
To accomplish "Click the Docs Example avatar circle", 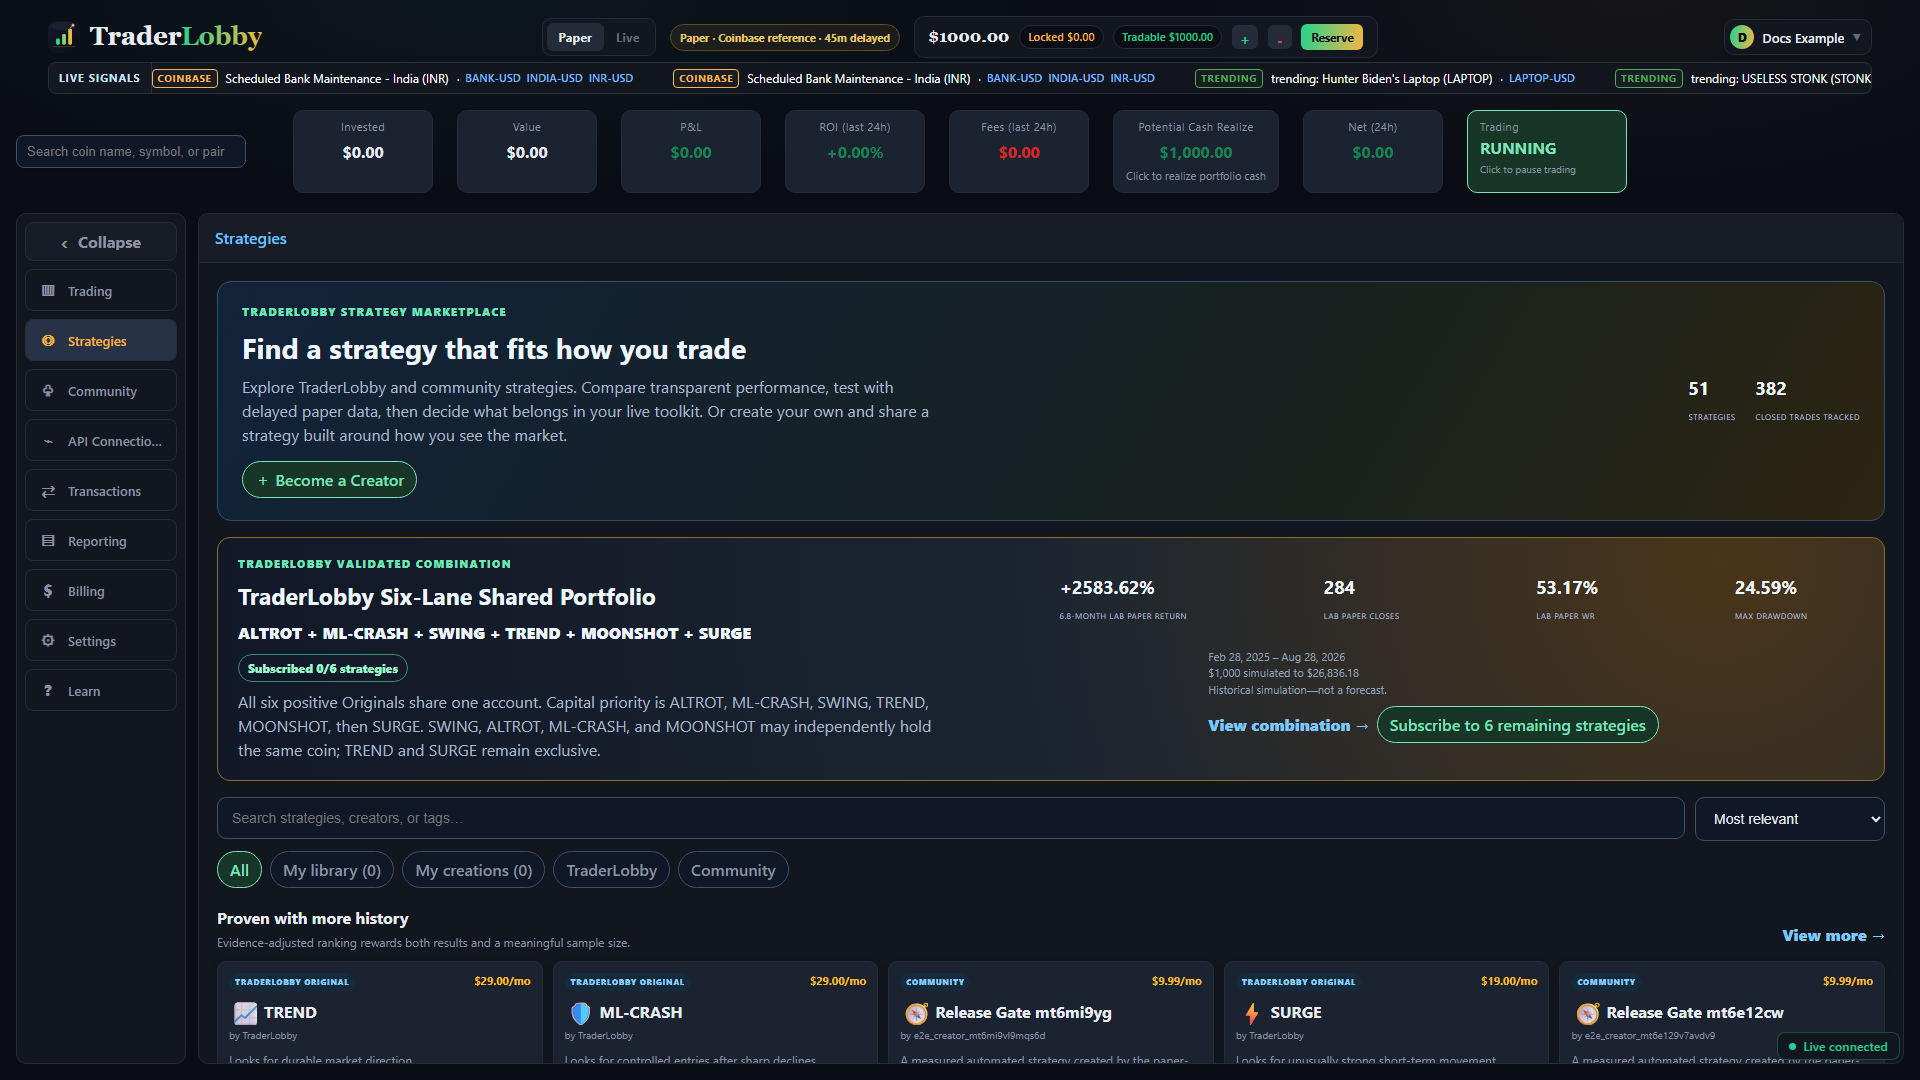I will coord(1742,38).
